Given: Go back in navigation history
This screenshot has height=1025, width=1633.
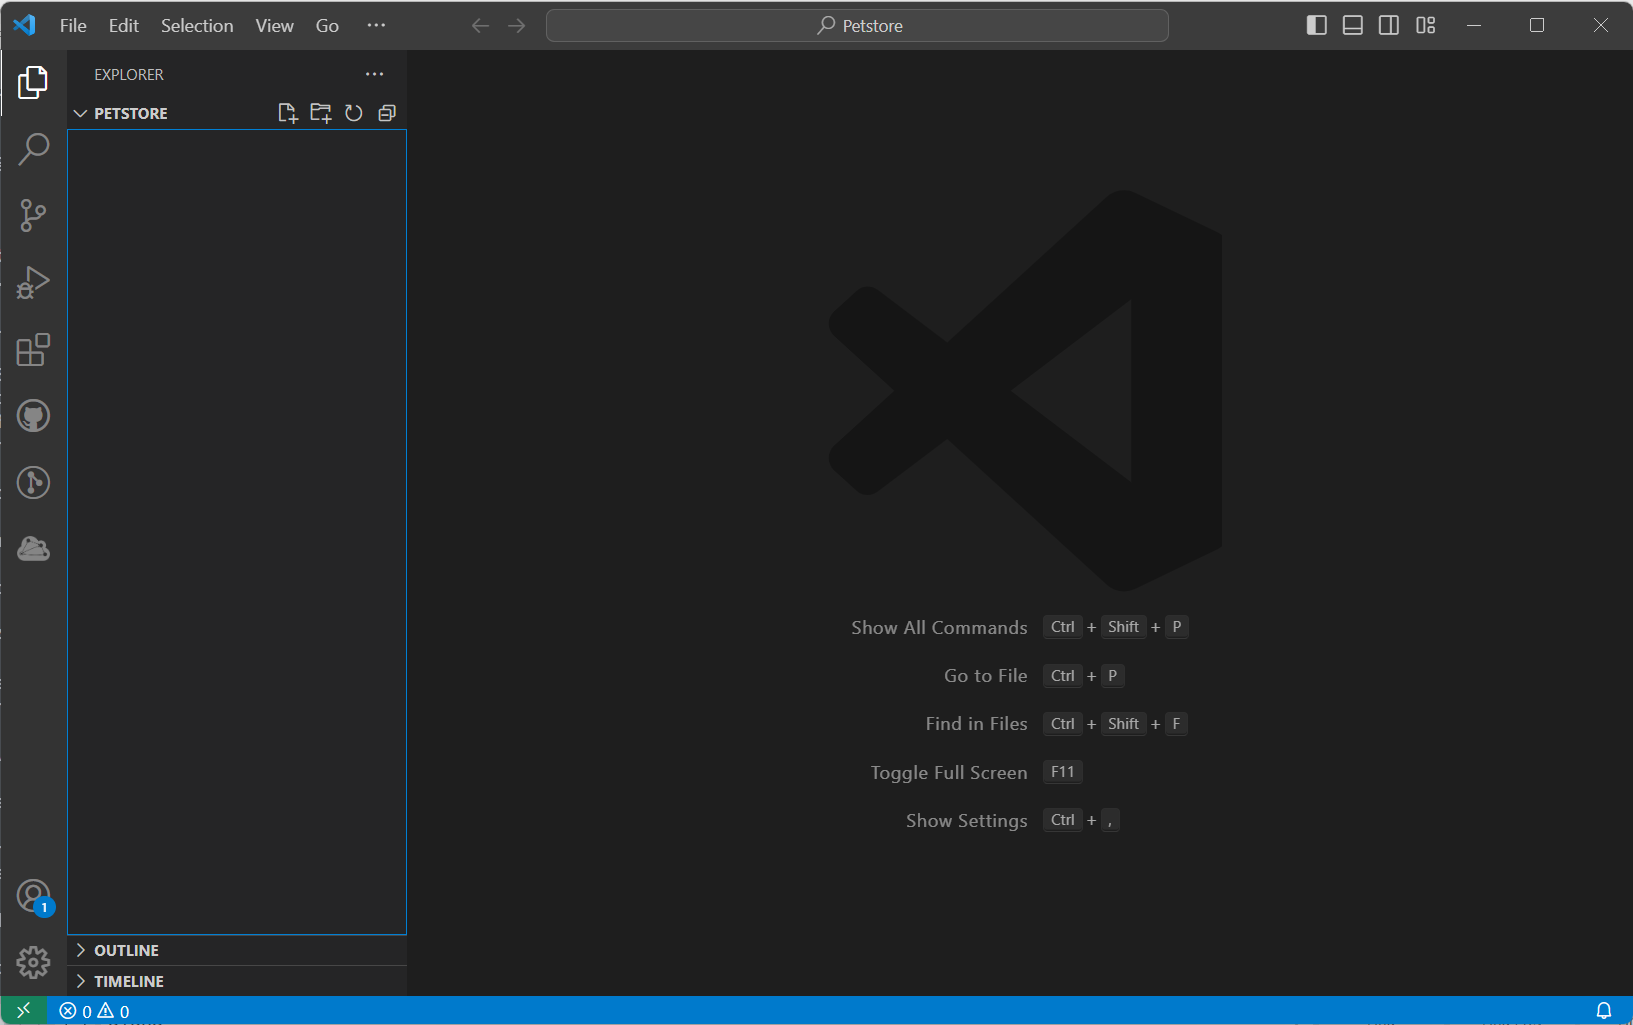Looking at the screenshot, I should coord(480,26).
